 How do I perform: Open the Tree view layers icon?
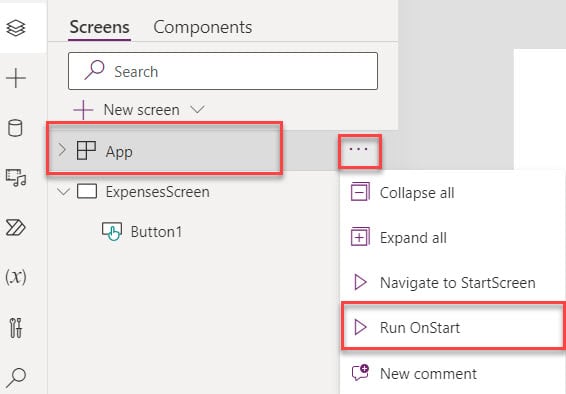click(16, 28)
